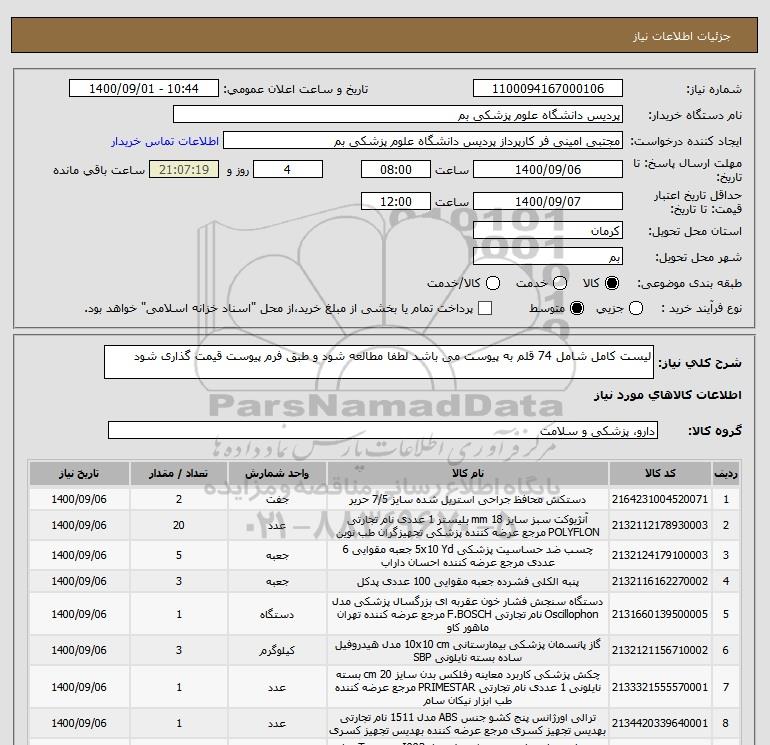Screen dimensions: 770x745
Task: Click the delivery city field بم
Action: pos(548,256)
